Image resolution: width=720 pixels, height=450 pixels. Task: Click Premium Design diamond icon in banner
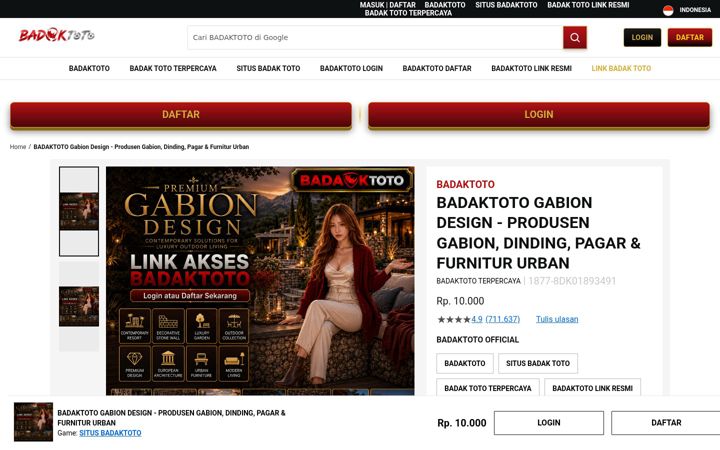[135, 363]
